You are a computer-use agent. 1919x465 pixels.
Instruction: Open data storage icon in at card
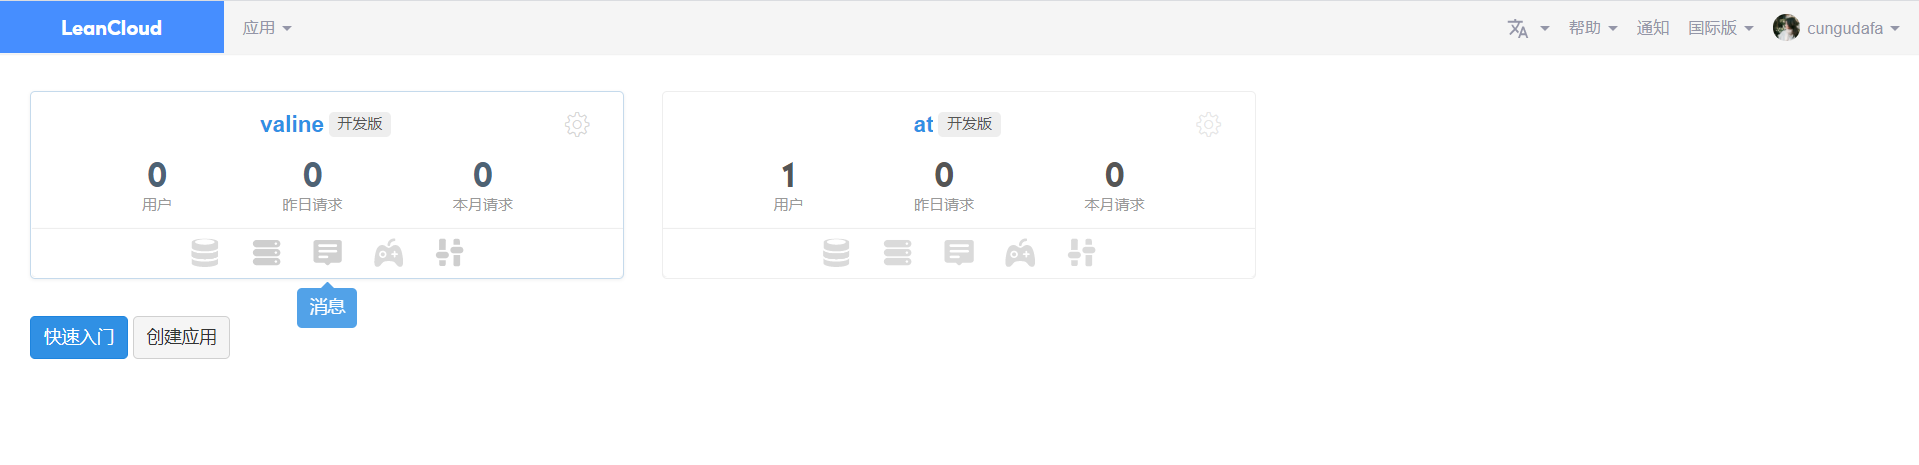836,253
